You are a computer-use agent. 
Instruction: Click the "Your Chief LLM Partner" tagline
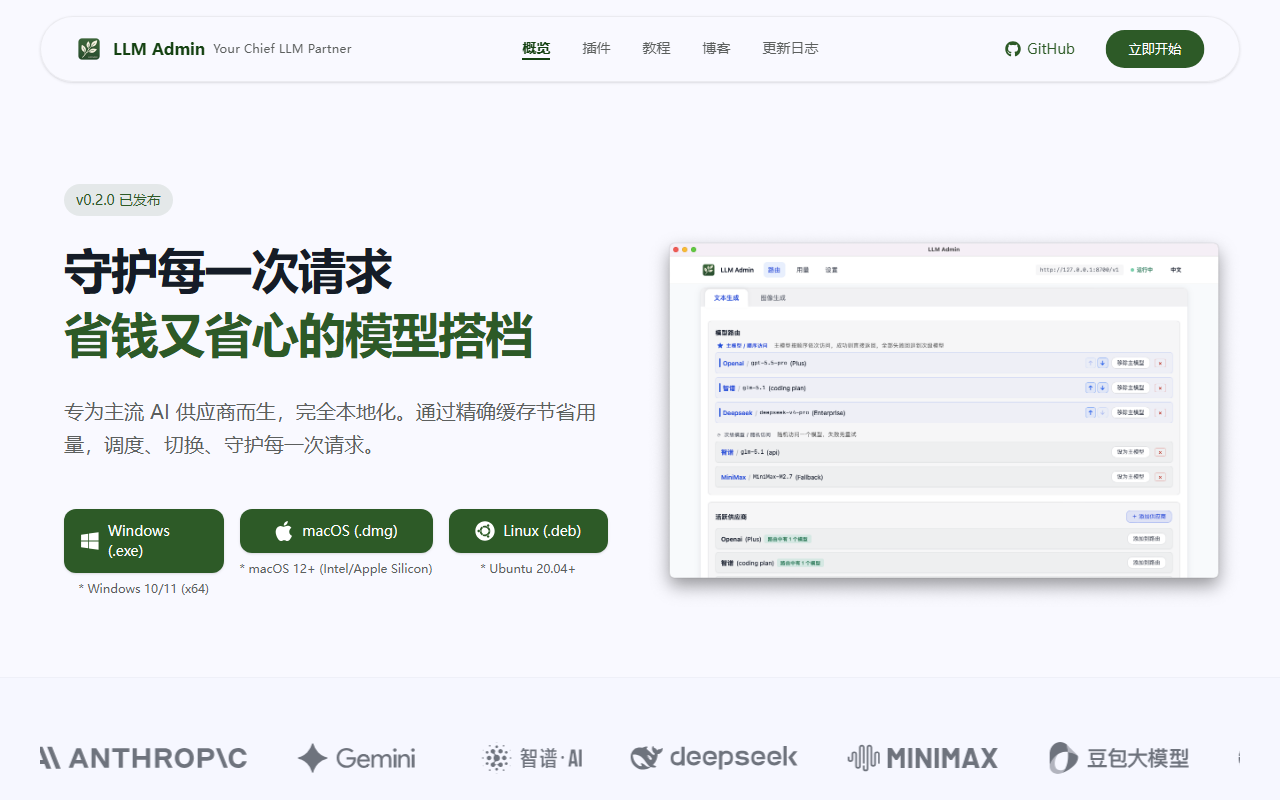(x=282, y=49)
